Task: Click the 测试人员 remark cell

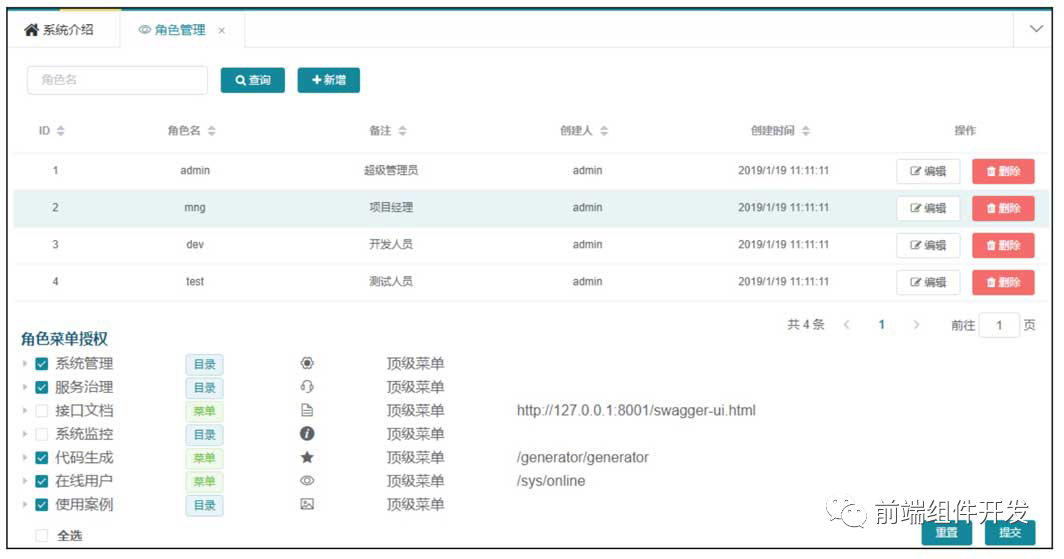Action: (x=391, y=282)
